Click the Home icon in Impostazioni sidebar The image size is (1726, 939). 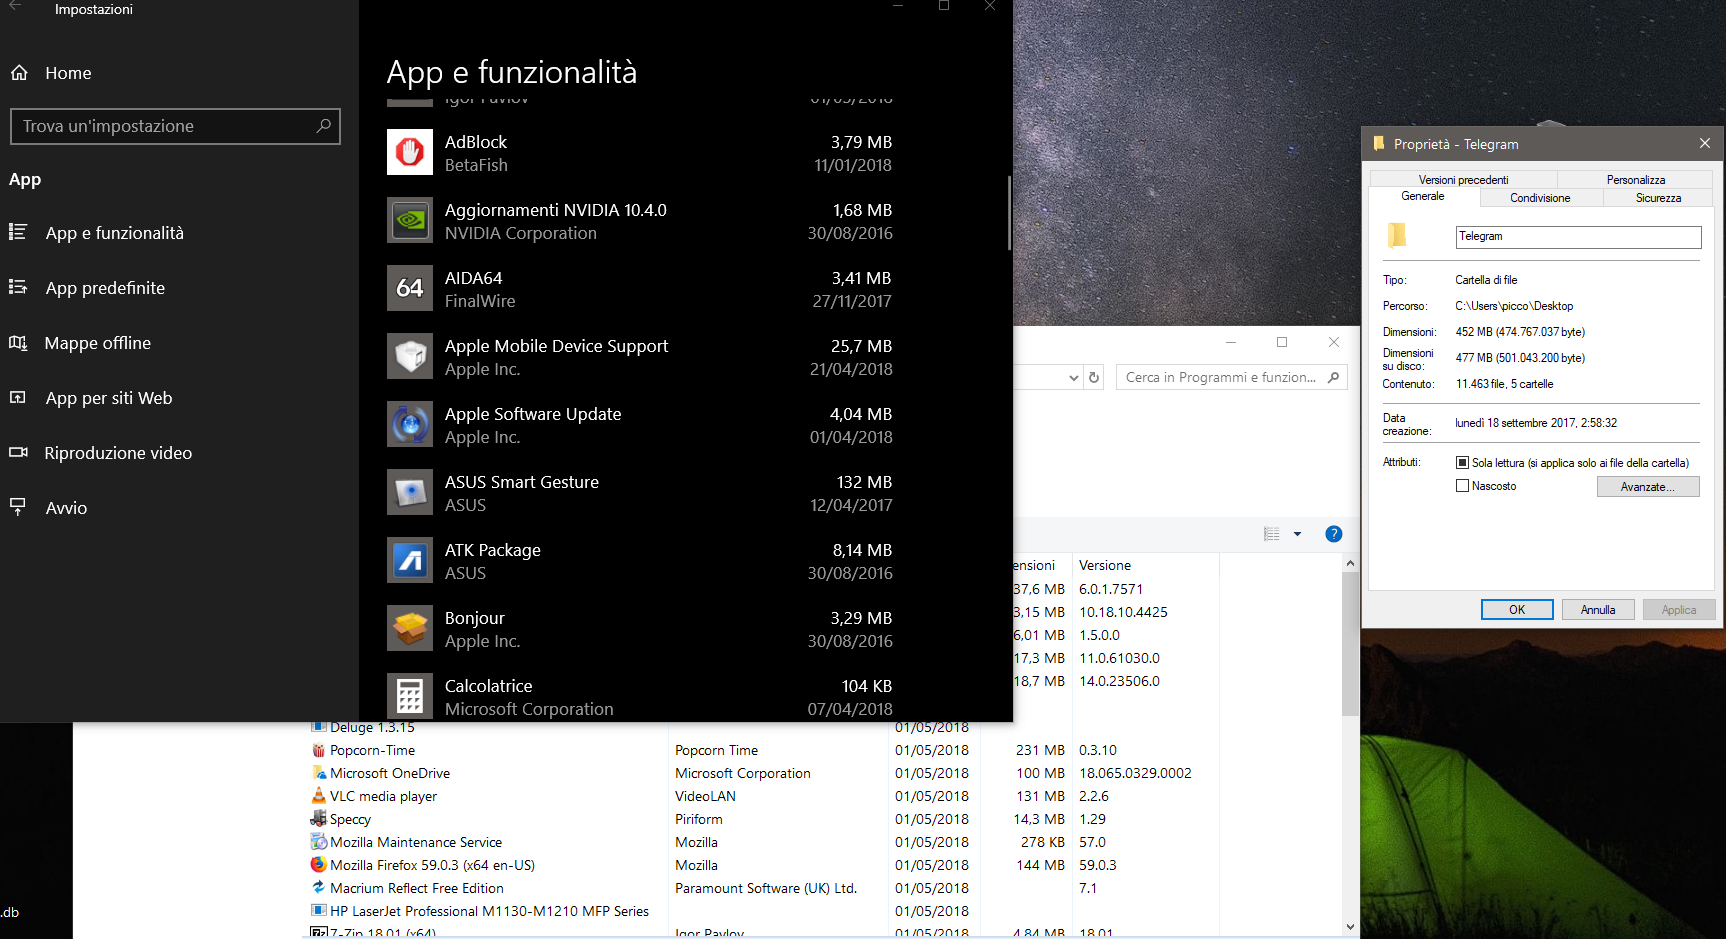pyautogui.click(x=19, y=73)
